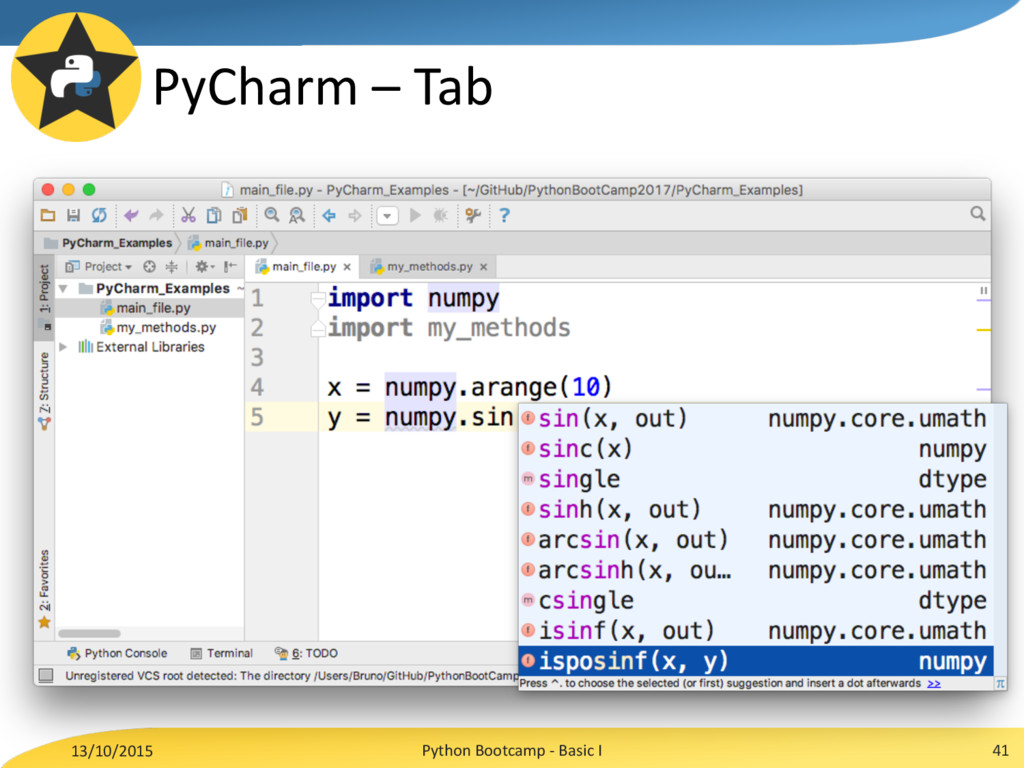Screen dimensions: 1024x768
Task: Click the Cut scissors icon
Action: pos(188,216)
